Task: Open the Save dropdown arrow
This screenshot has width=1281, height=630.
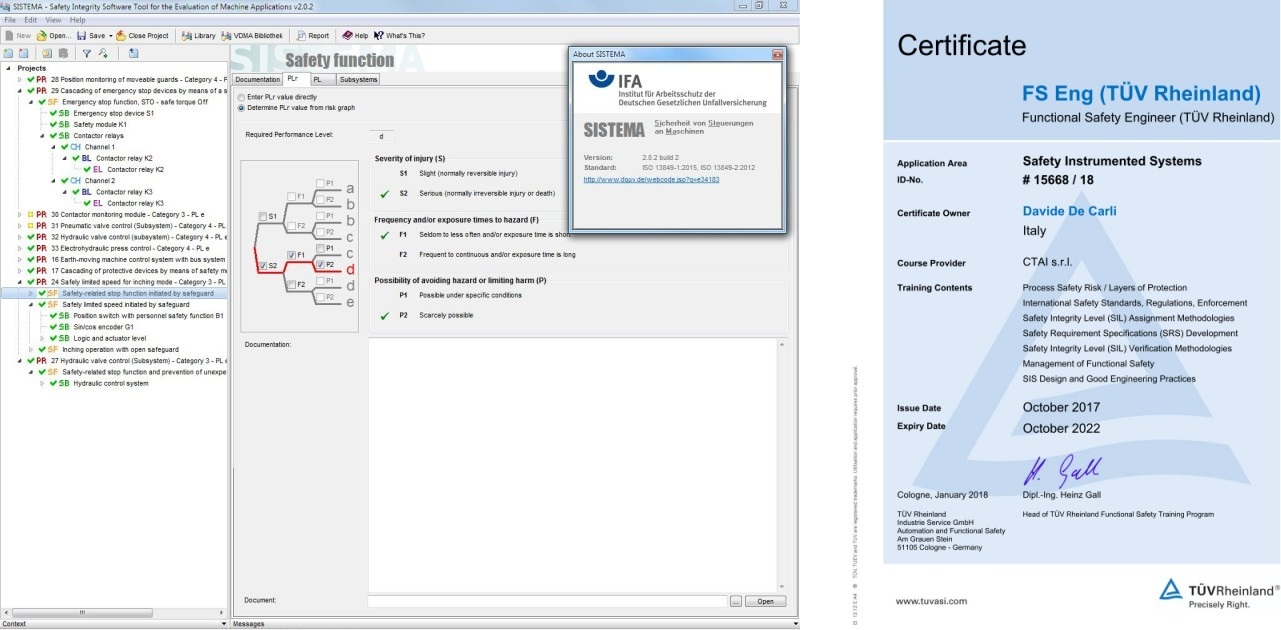Action: coord(109,35)
